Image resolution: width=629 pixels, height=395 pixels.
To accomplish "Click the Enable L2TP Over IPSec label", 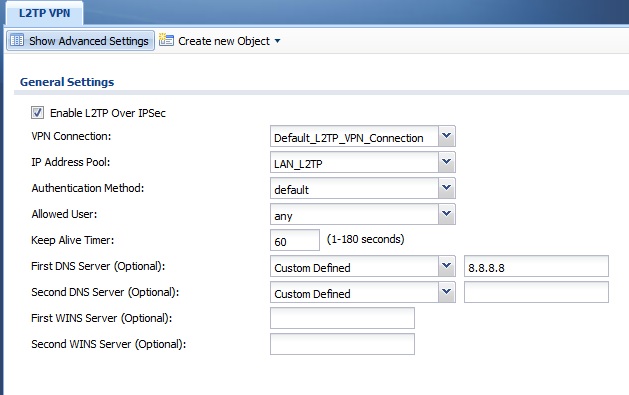I will pyautogui.click(x=108, y=113).
